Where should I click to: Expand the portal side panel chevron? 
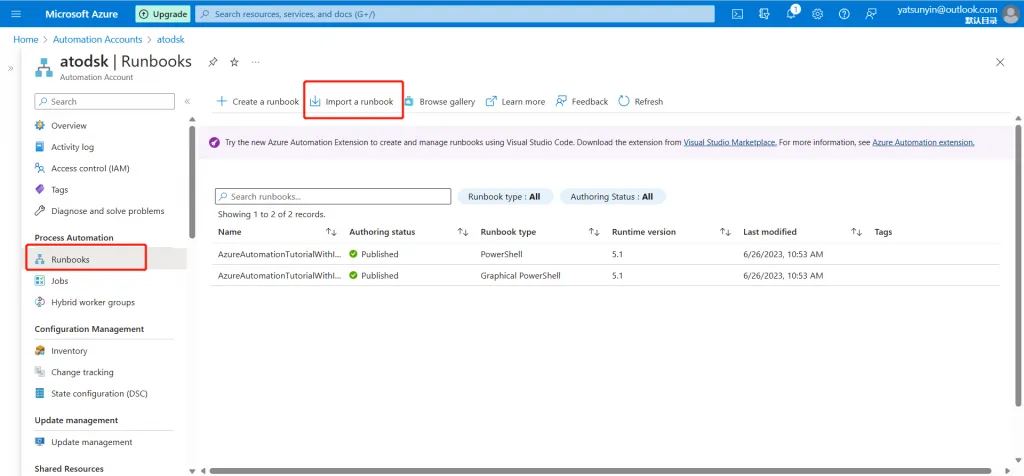point(10,68)
